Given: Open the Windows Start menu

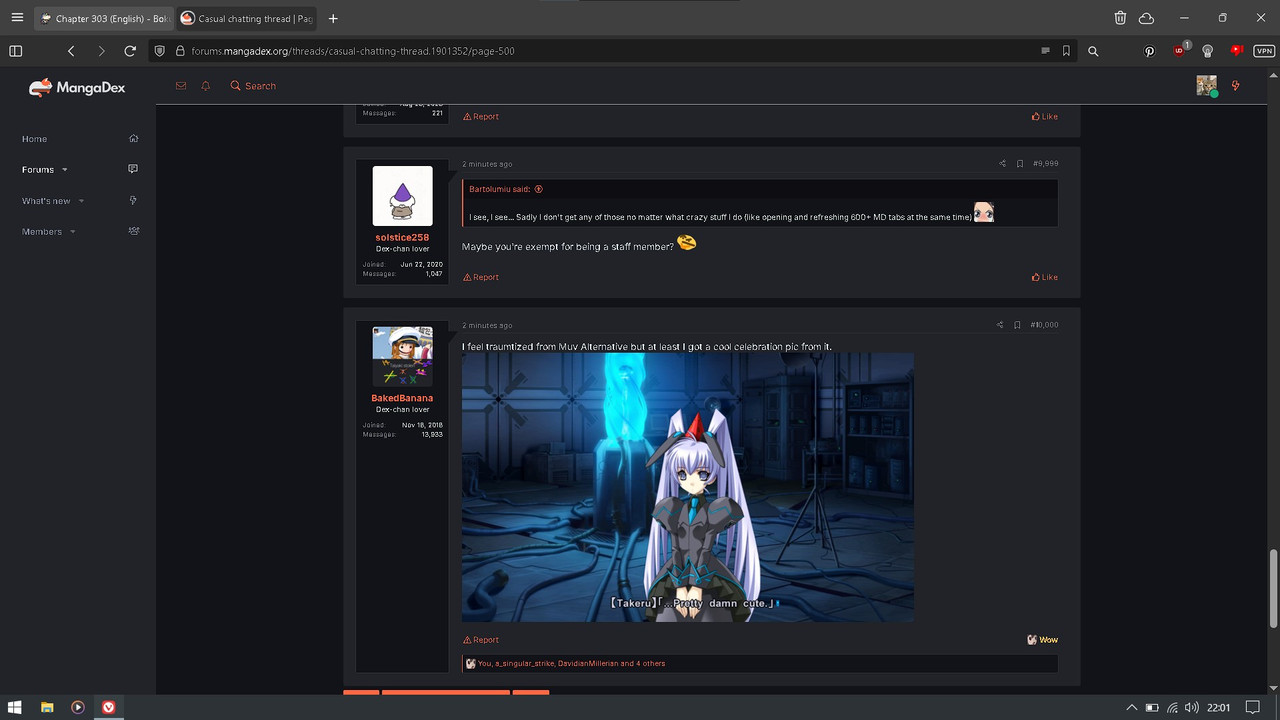Looking at the screenshot, I should point(15,707).
